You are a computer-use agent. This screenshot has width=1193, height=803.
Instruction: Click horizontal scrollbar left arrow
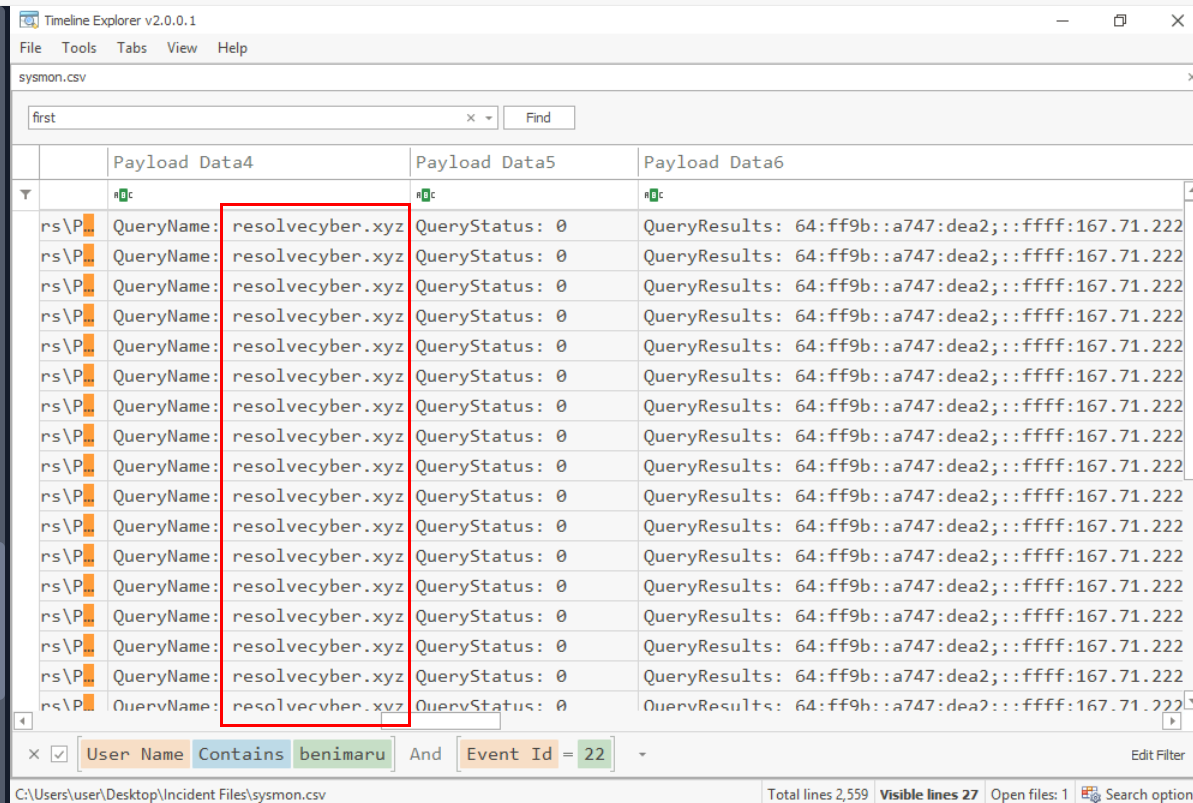point(24,721)
